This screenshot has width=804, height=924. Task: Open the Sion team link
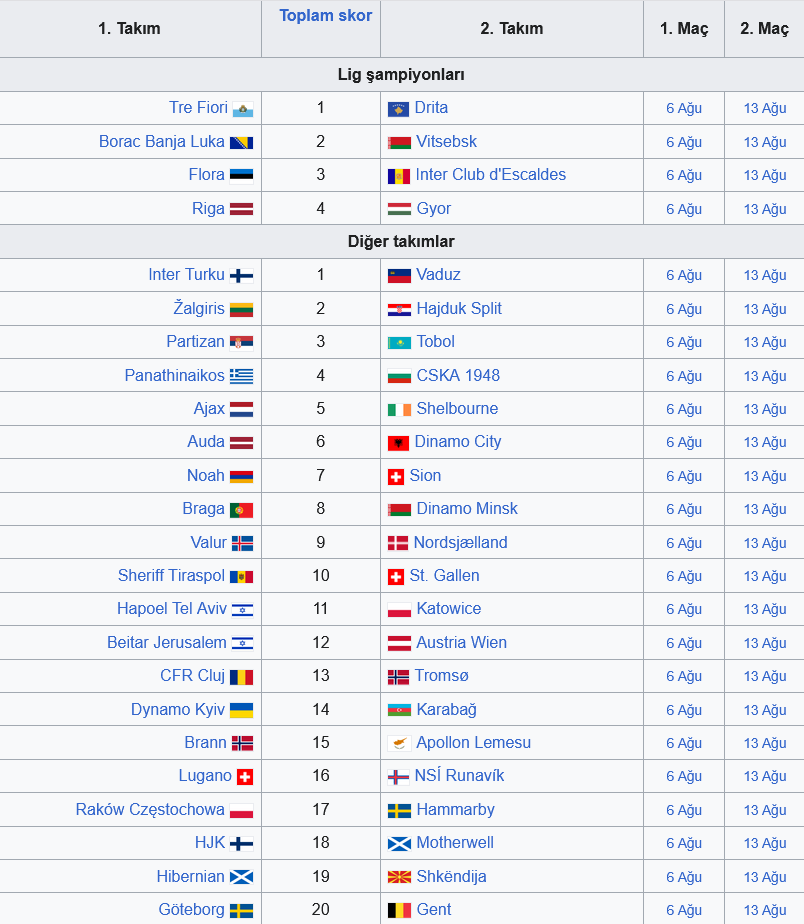[425, 476]
